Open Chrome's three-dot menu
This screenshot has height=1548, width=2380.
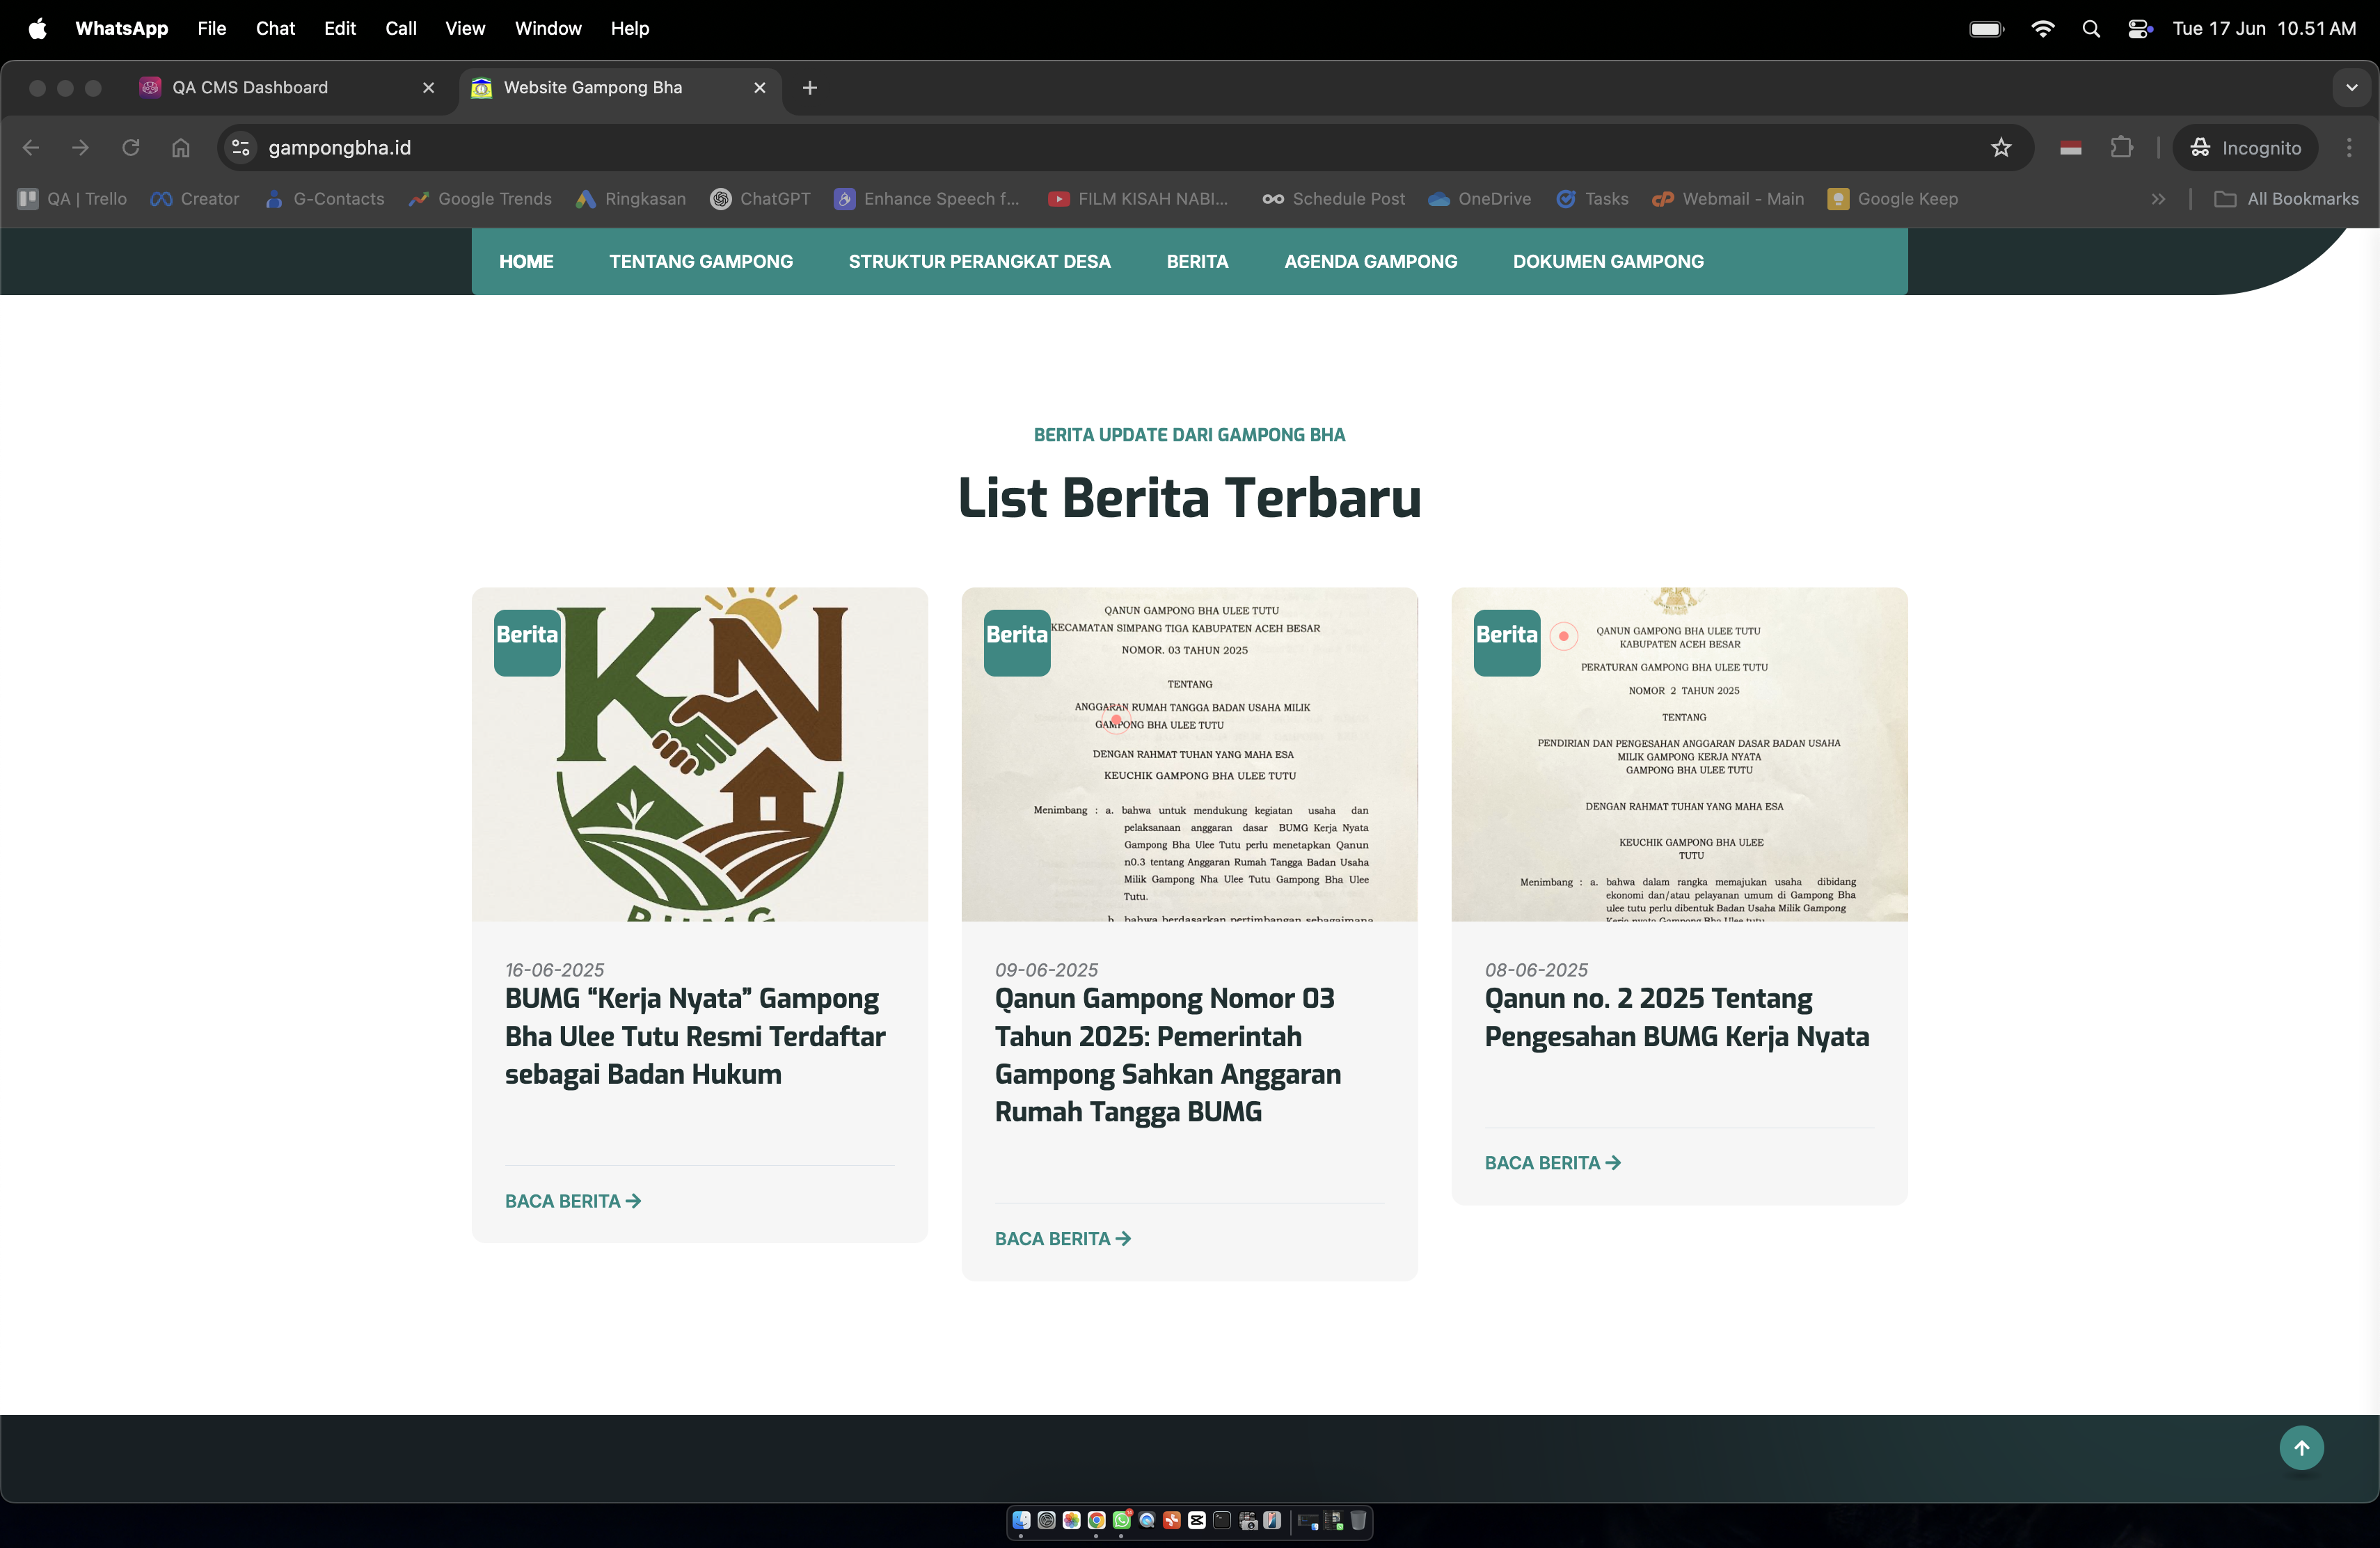pos(2349,147)
